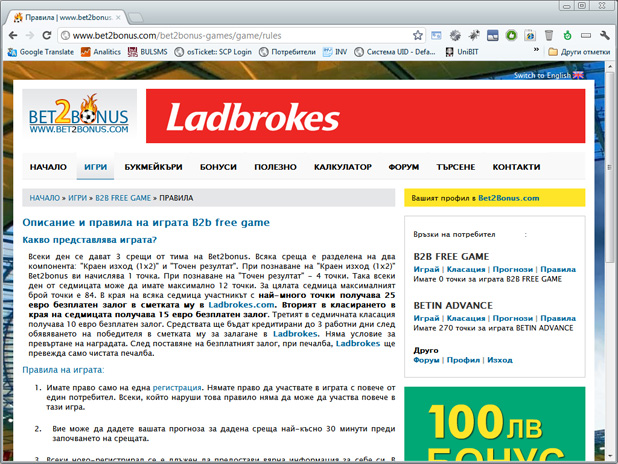The width and height of the screenshot is (618, 464).
Task: Open the ФОРУМ menu item
Action: coord(404,167)
